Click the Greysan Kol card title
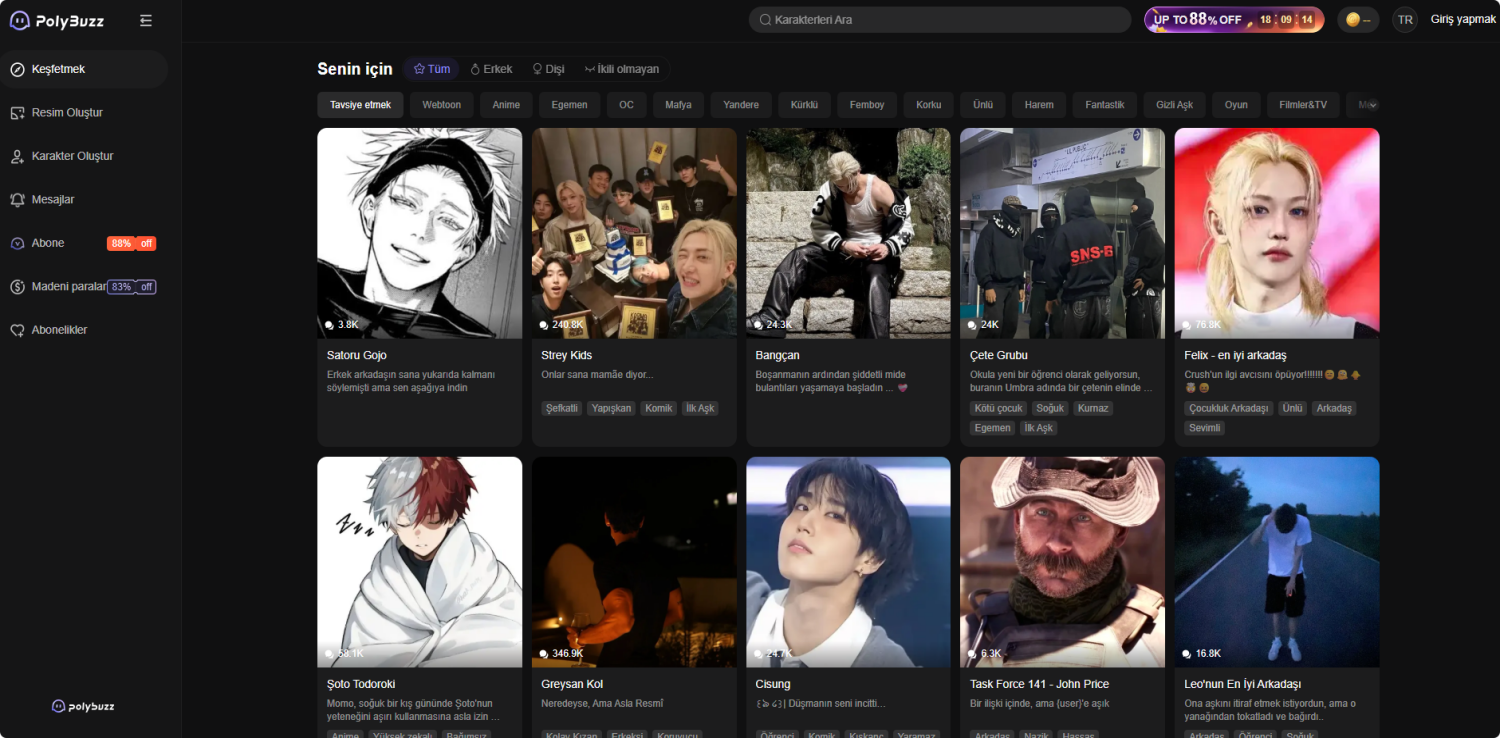Image resolution: width=1500 pixels, height=738 pixels. (572, 684)
